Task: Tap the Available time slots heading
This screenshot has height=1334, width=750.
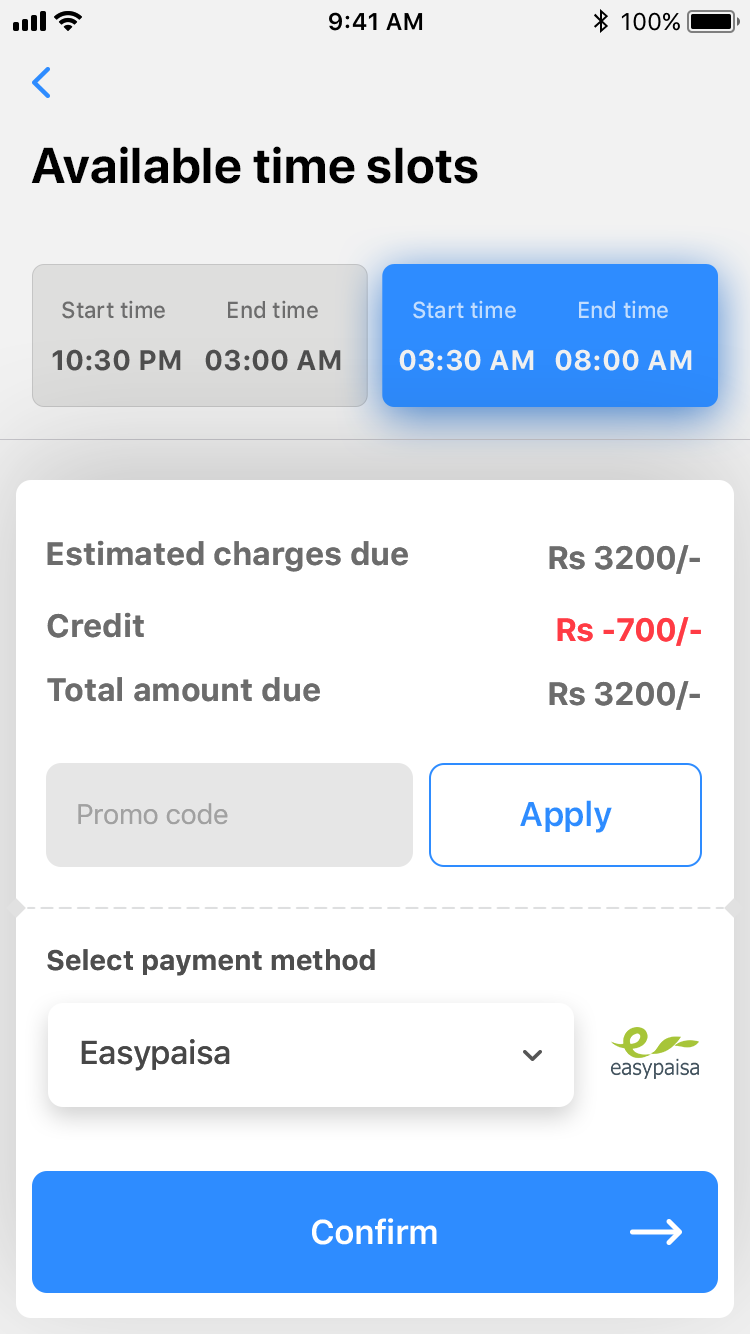Action: click(255, 166)
